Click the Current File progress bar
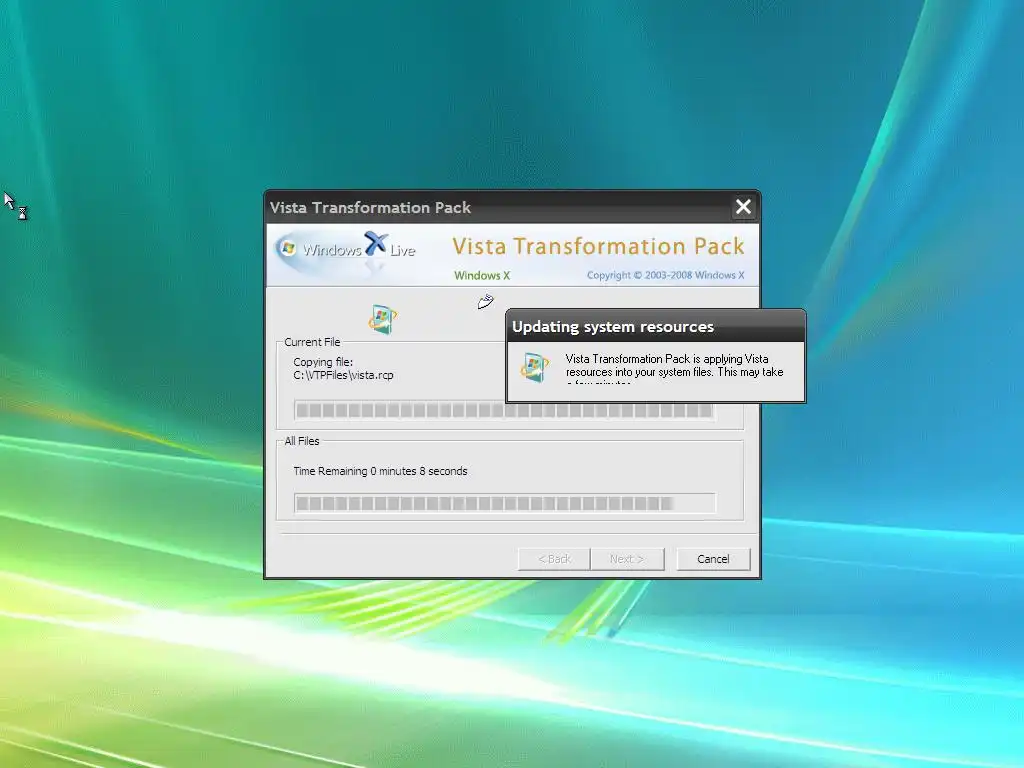 point(504,410)
